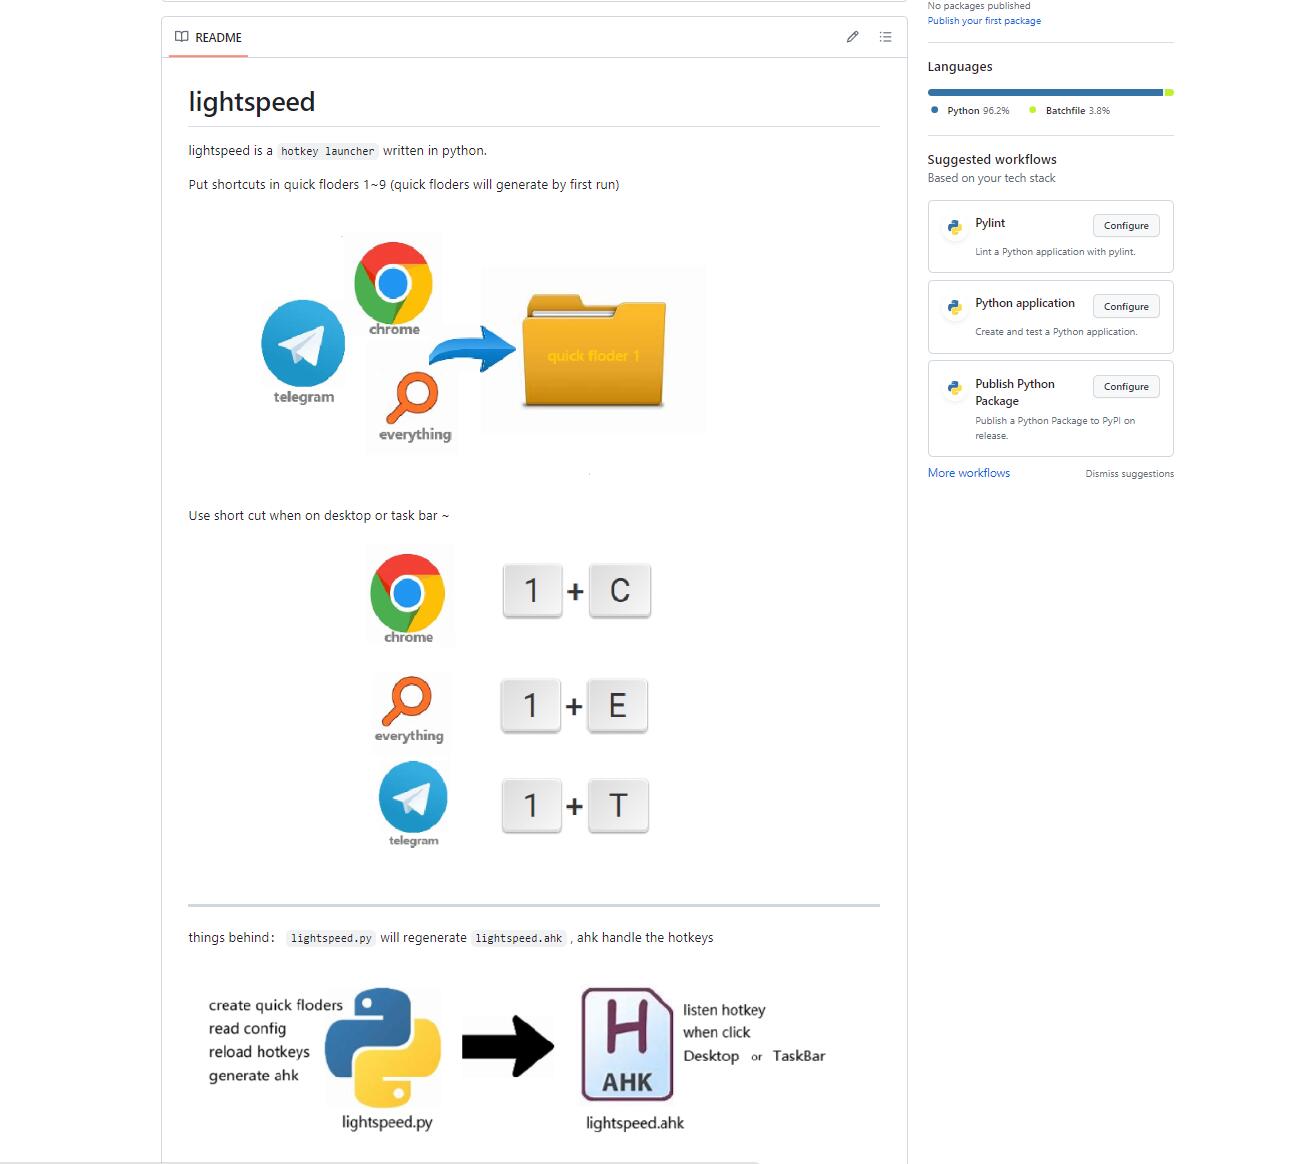Screen dimensions: 1313x1164
Task: Click the T key image
Action: point(618,805)
